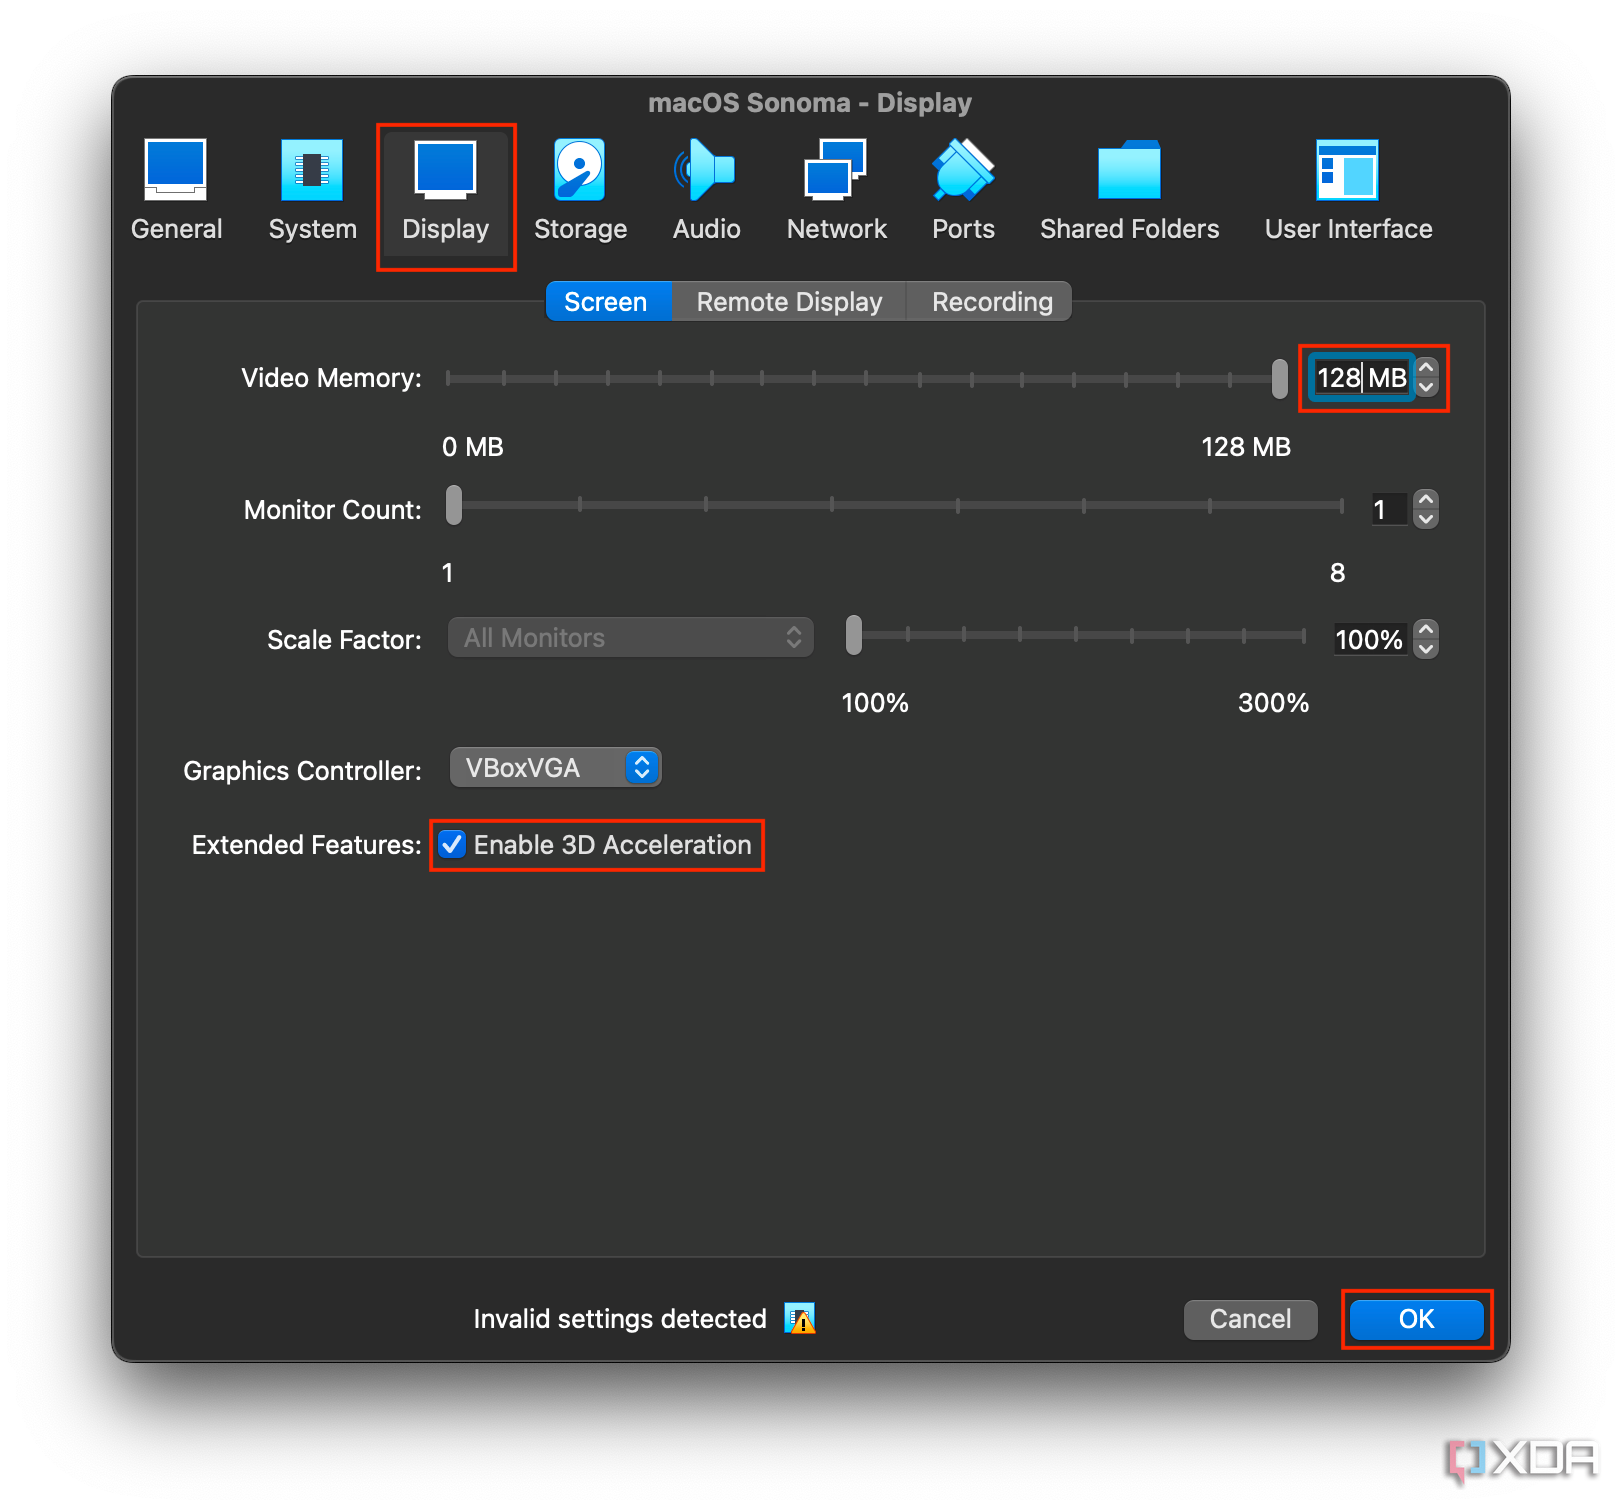Click the invalid settings warning icon
The image size is (1622, 1510).
pyautogui.click(x=800, y=1319)
